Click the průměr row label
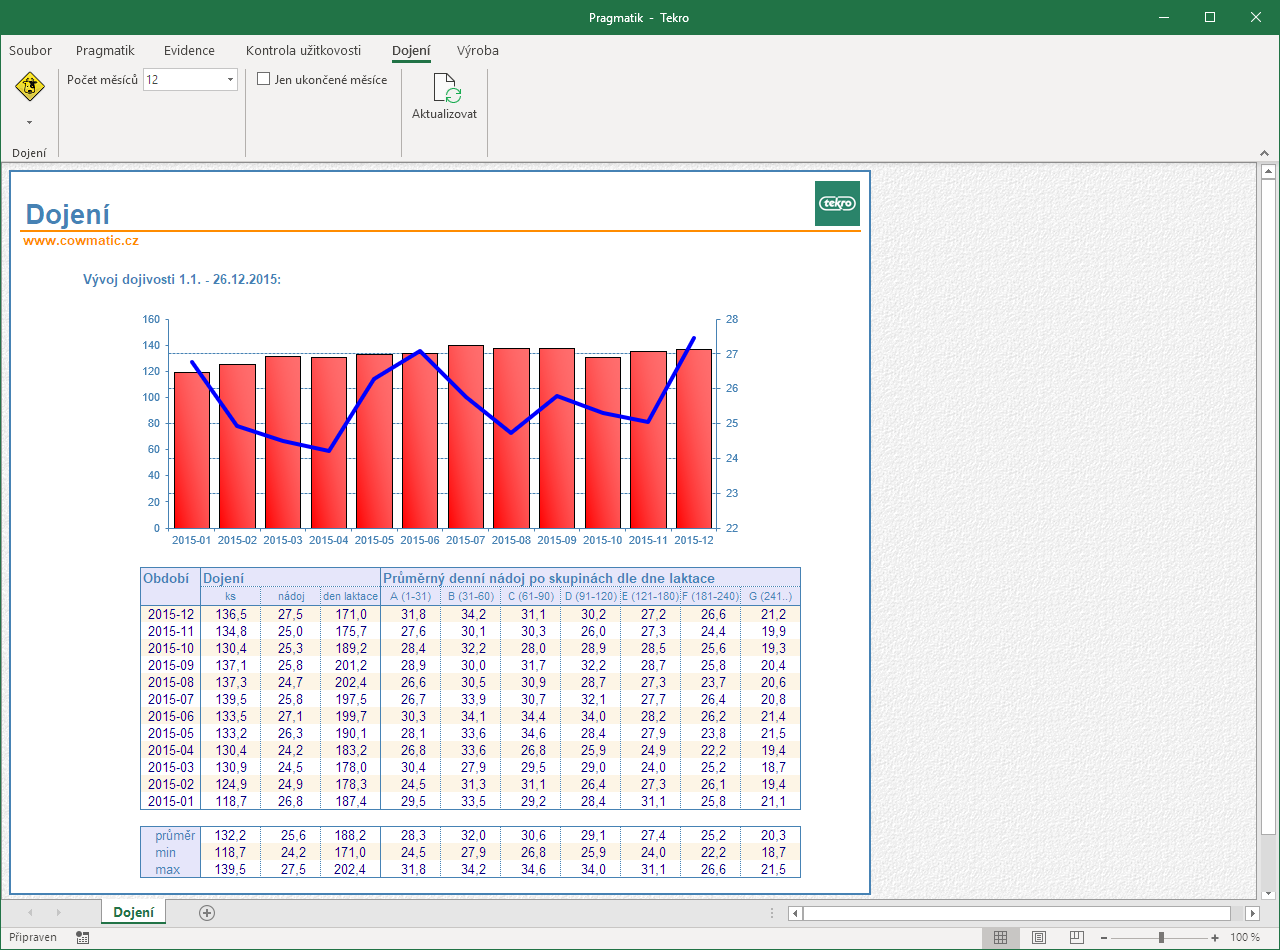 (x=171, y=836)
